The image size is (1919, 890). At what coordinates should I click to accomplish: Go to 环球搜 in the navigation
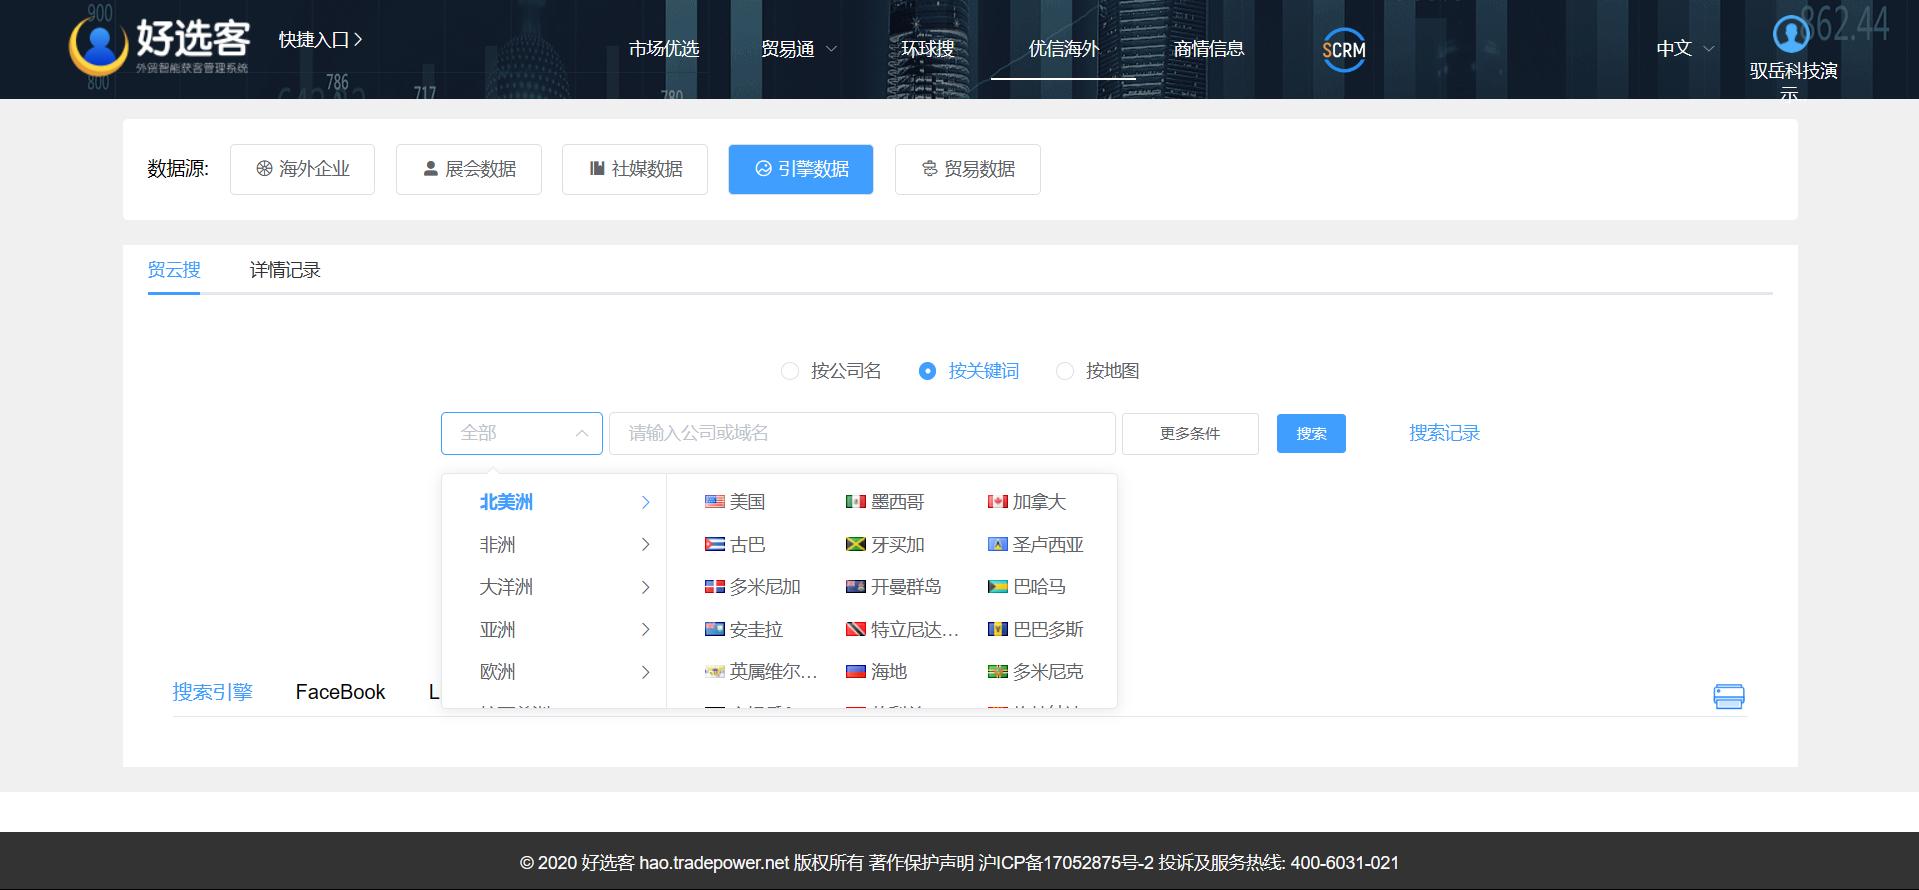(x=928, y=49)
